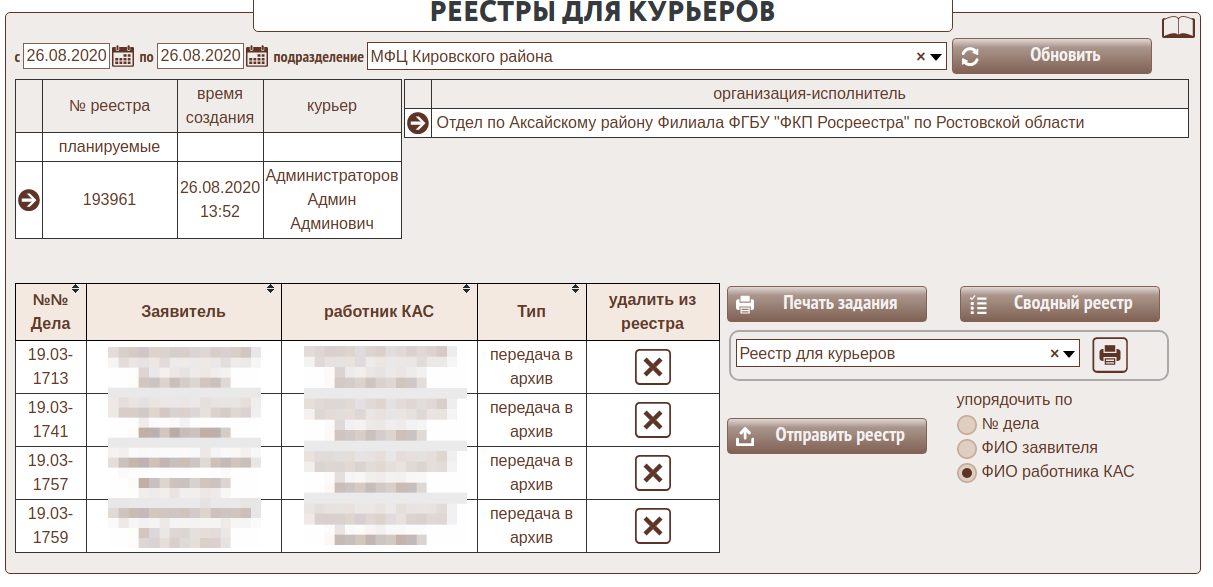This screenshot has width=1213, height=587.
Task: Open calendar for the end date
Action: coord(257,56)
